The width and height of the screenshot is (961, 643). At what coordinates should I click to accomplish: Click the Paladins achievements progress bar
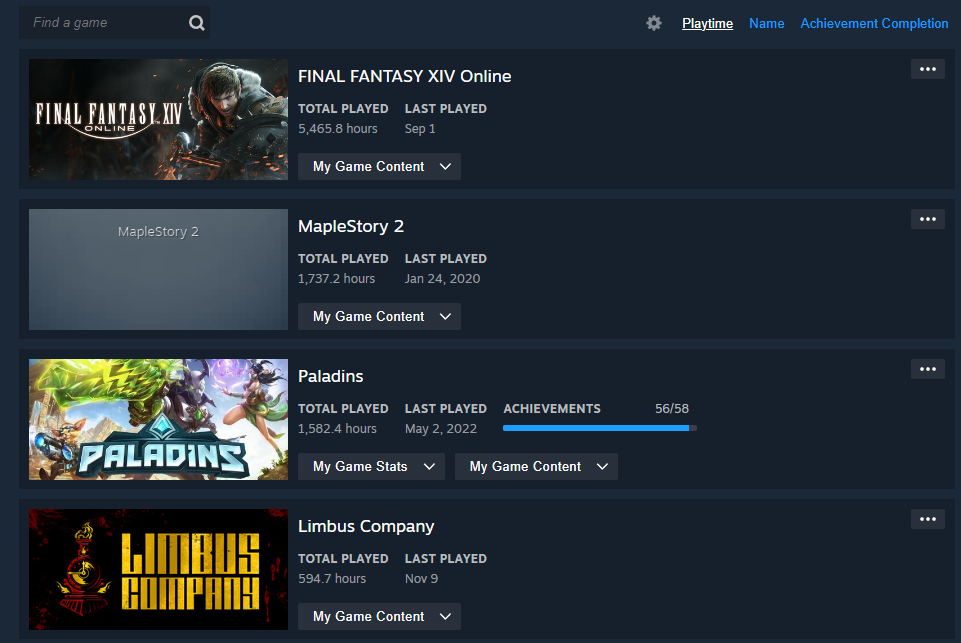click(x=599, y=428)
